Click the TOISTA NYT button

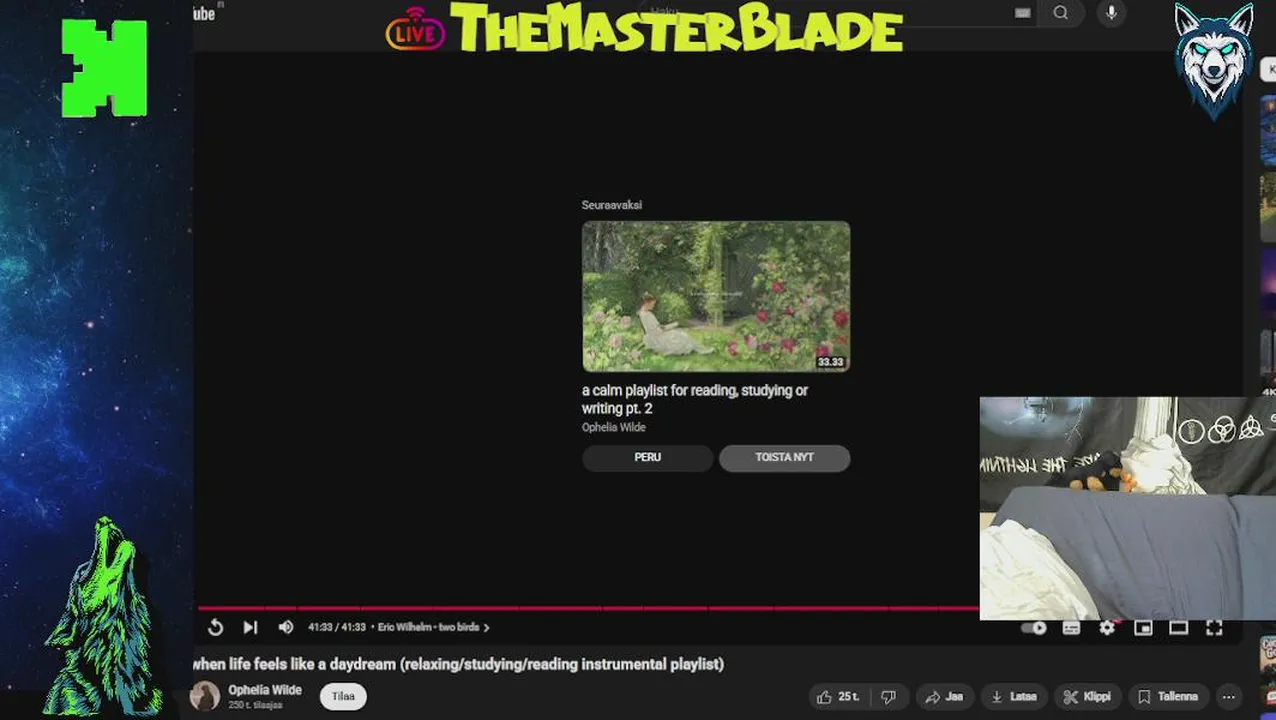point(784,458)
